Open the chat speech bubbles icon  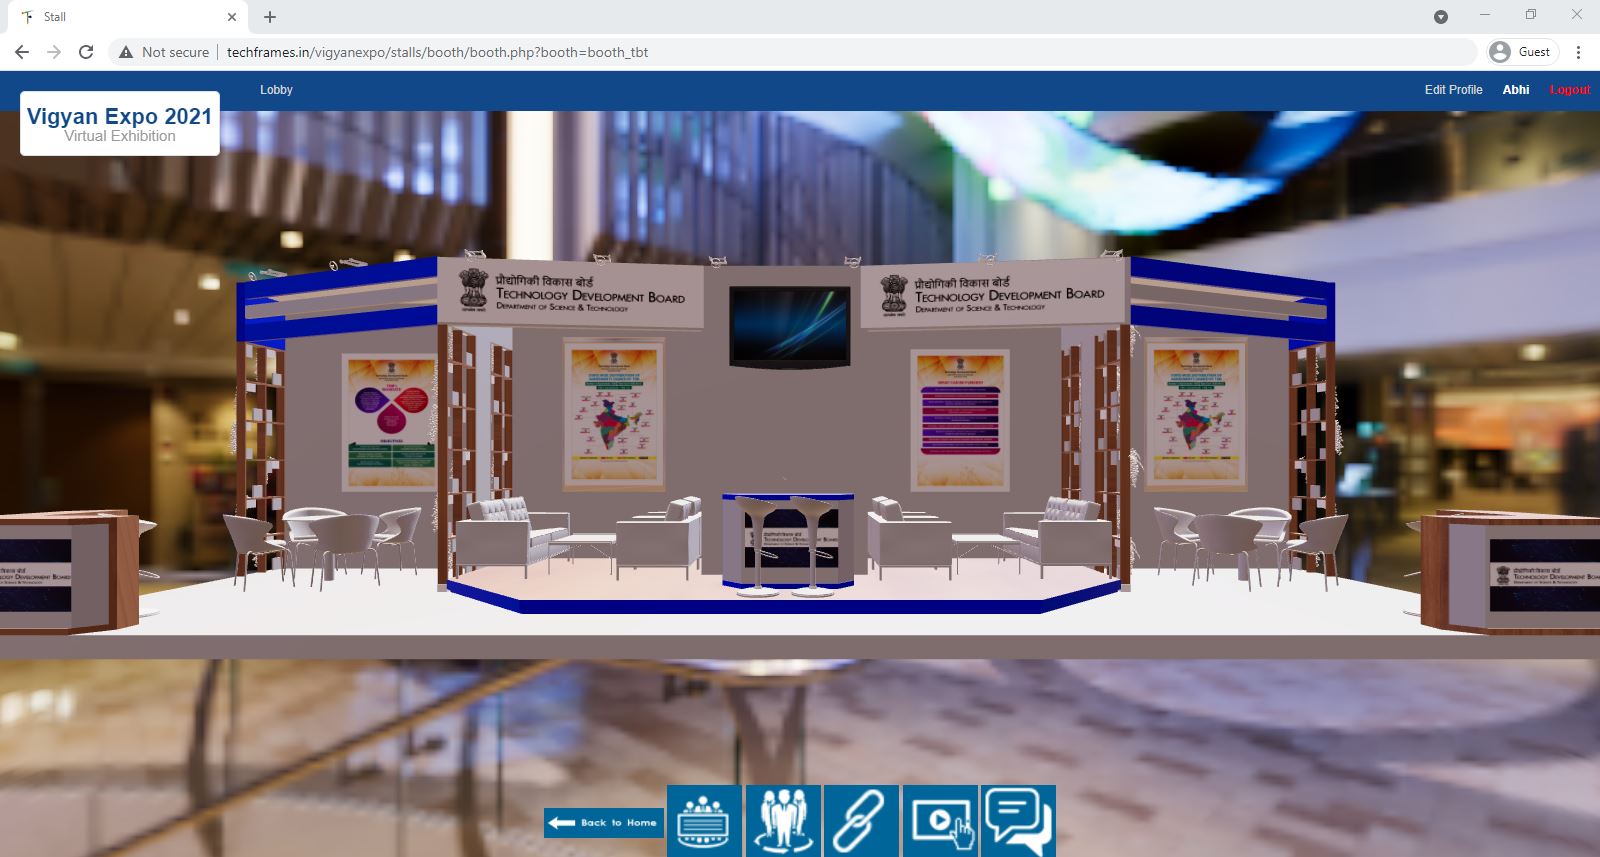pyautogui.click(x=1018, y=821)
